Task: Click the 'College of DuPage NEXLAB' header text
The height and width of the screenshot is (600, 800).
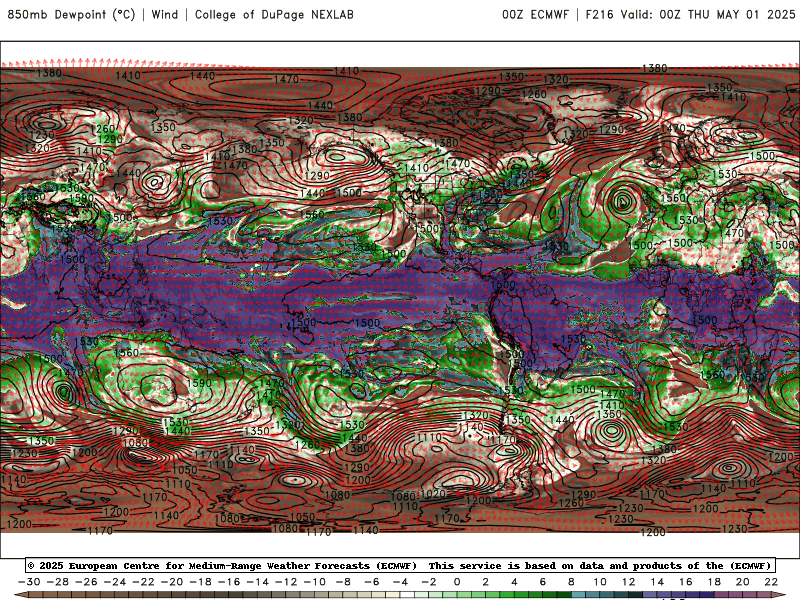Action: pos(274,14)
